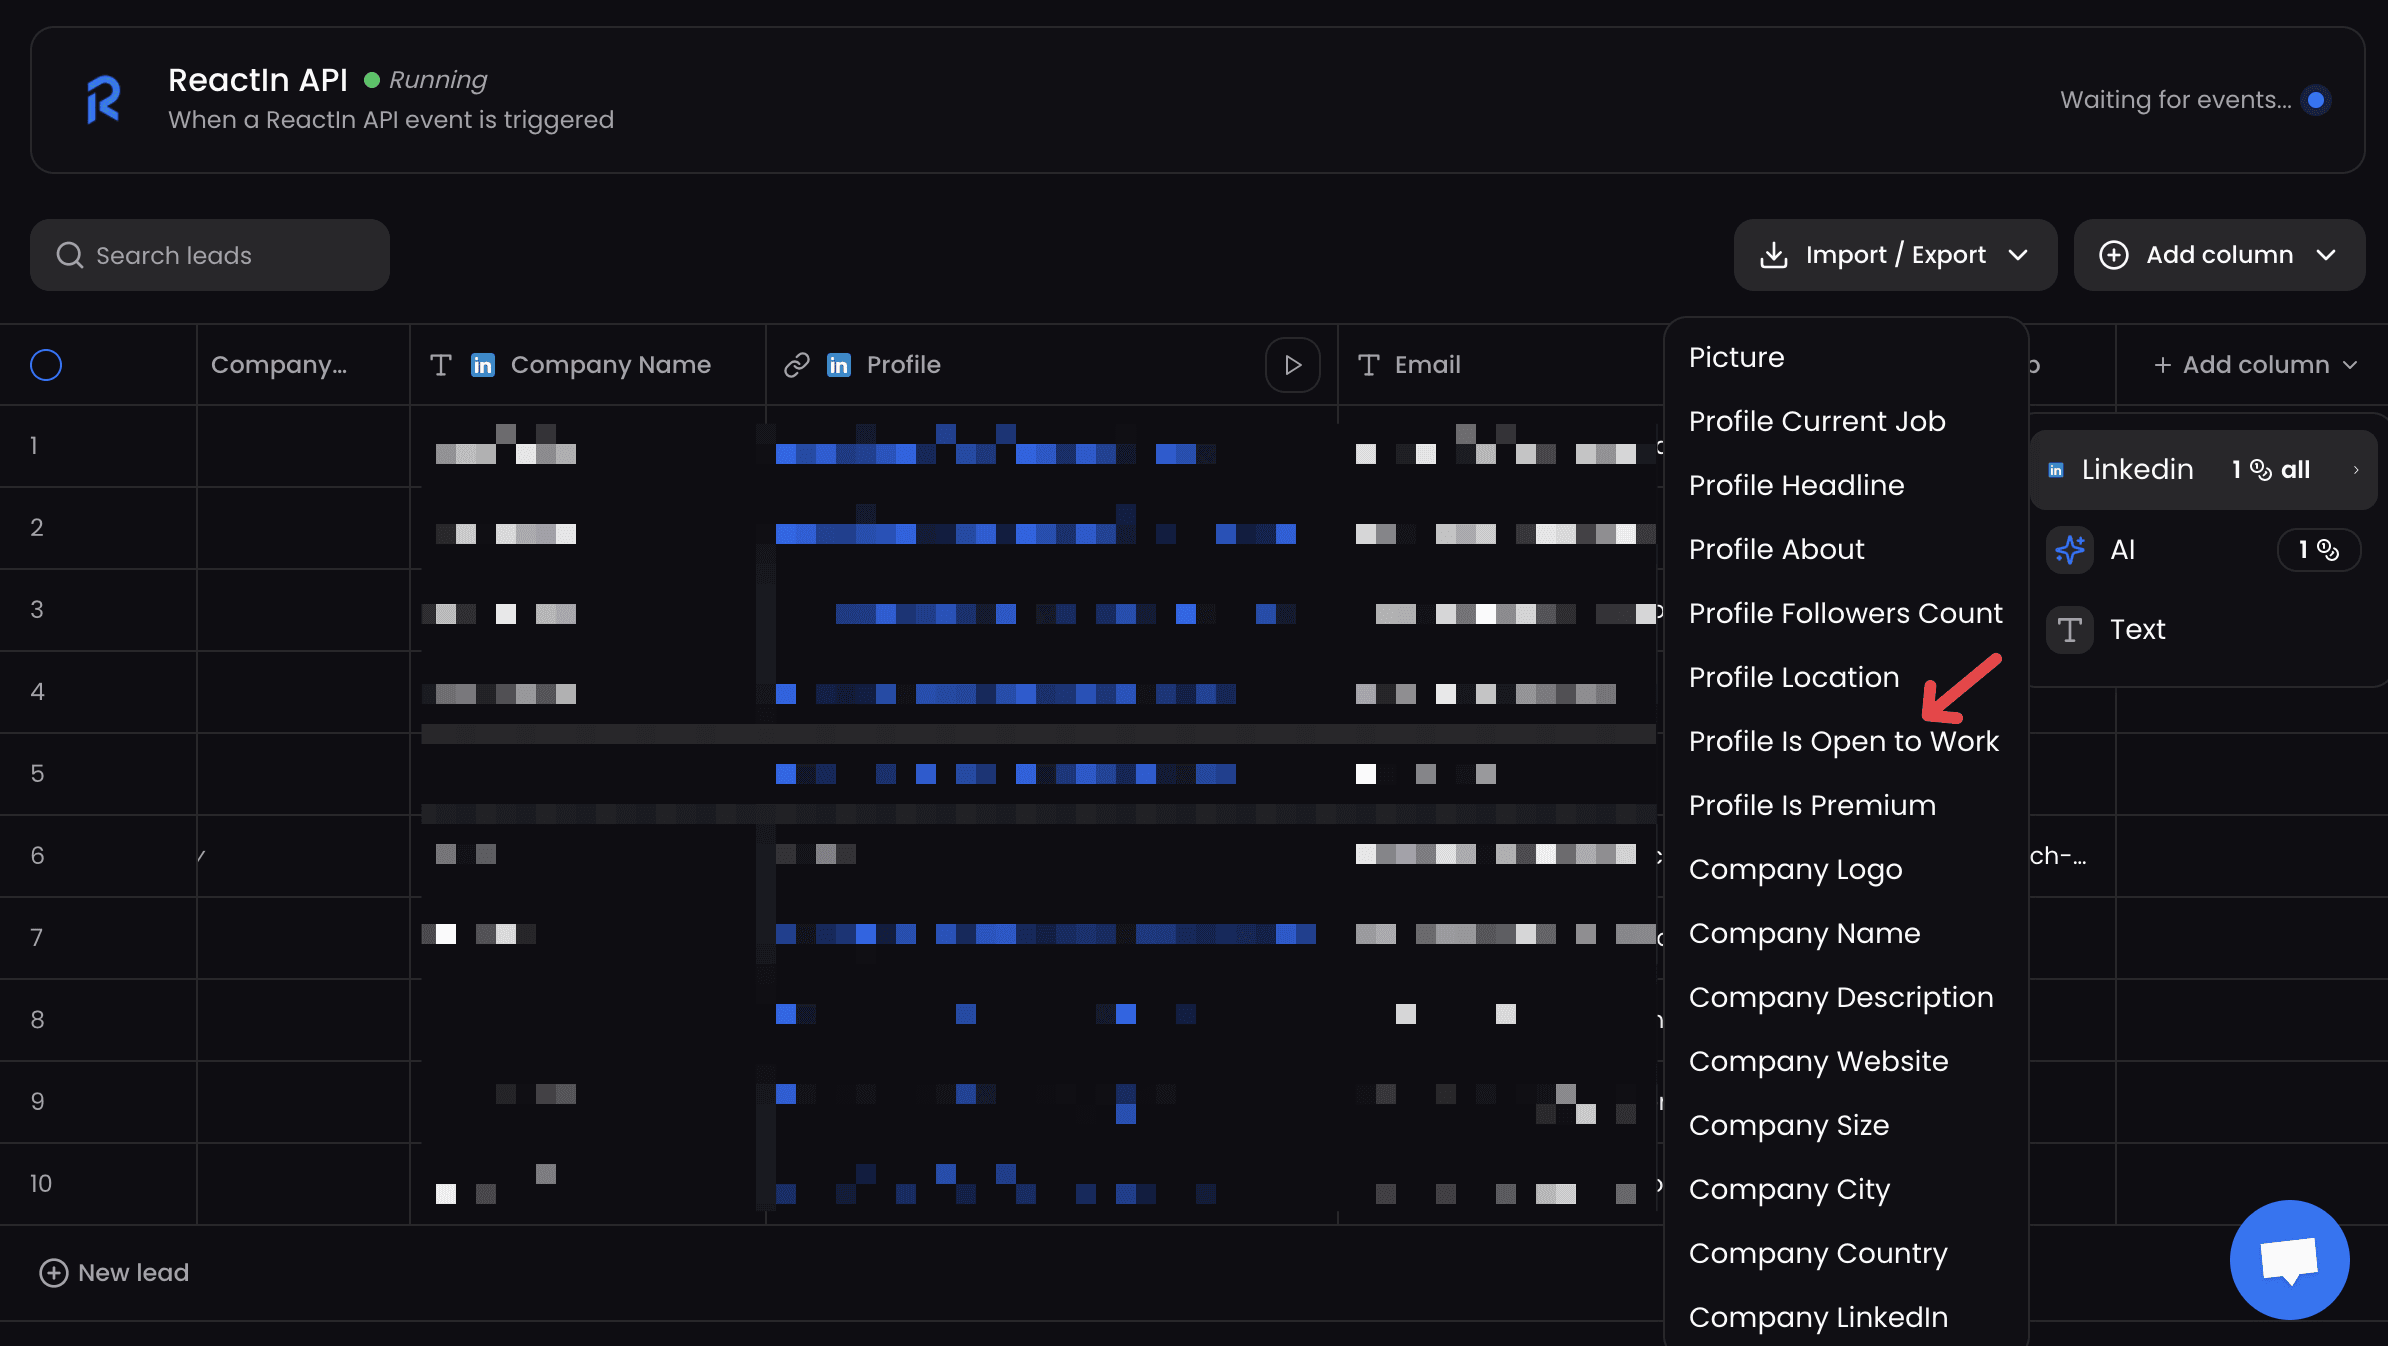Toggle the select-all circle in table header
The image size is (2388, 1346).
[46, 365]
